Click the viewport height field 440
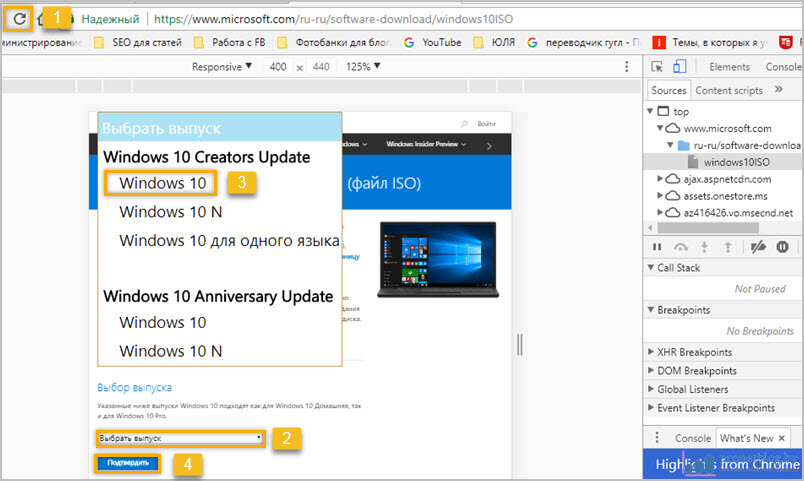 point(321,67)
